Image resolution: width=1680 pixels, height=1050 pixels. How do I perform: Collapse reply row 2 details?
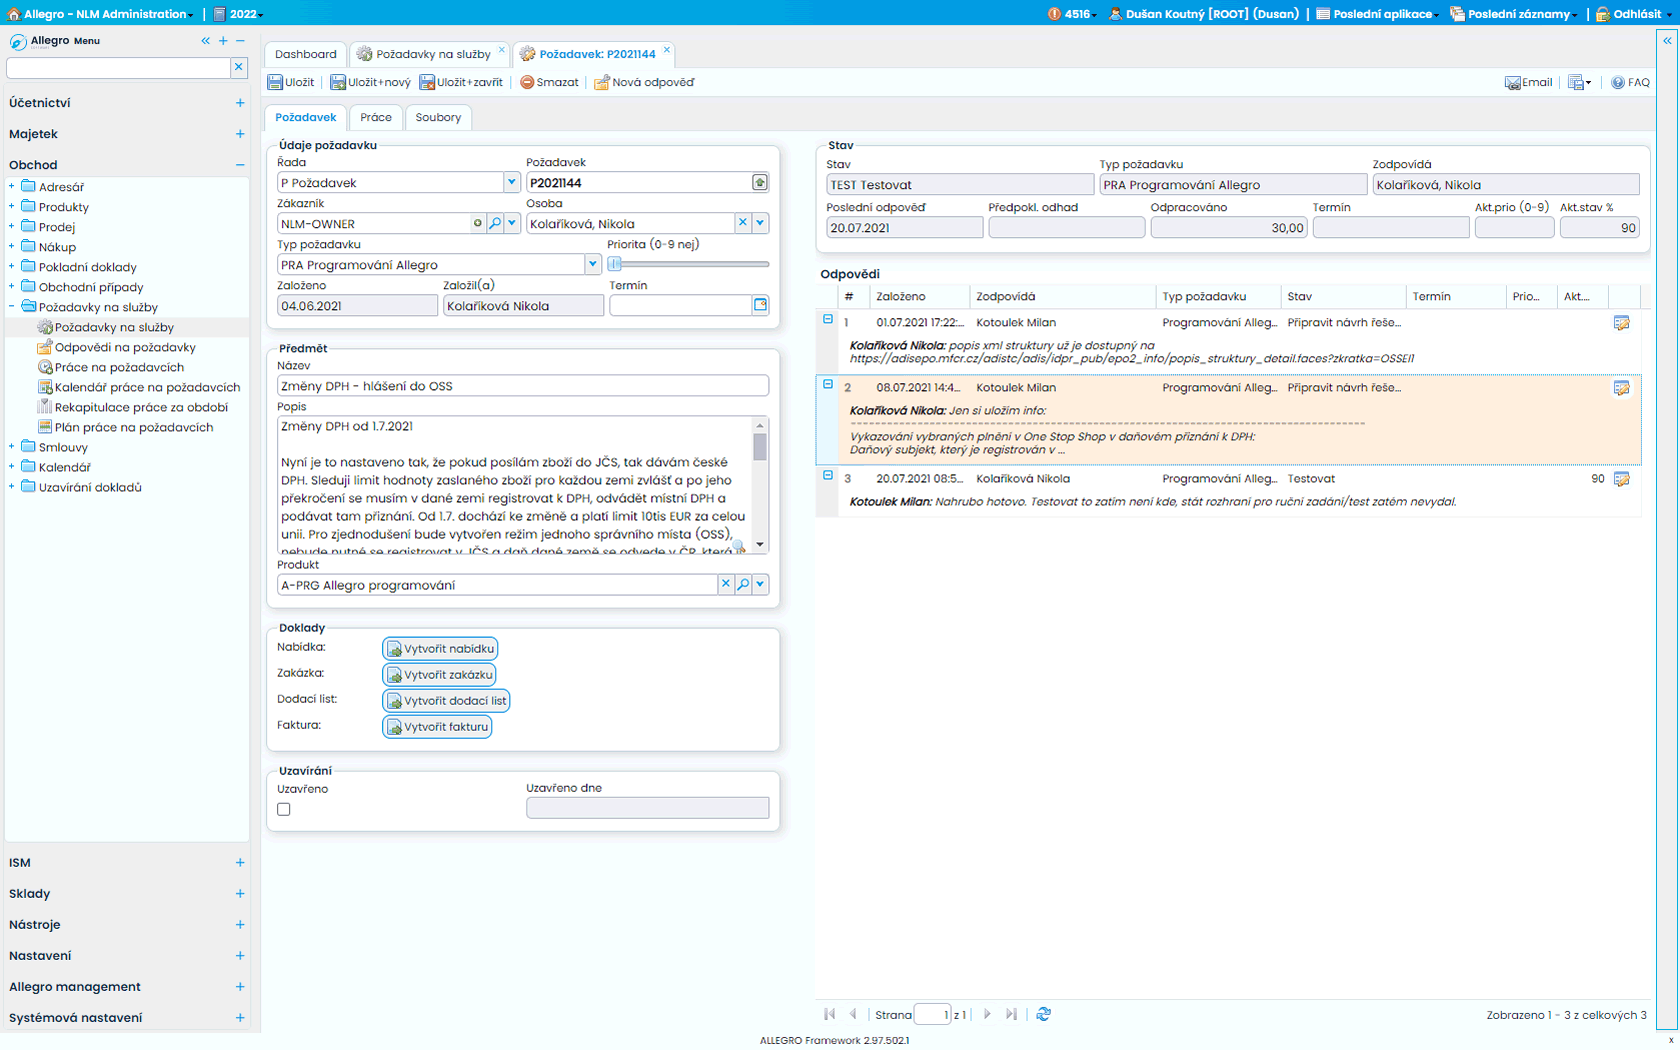pyautogui.click(x=828, y=384)
